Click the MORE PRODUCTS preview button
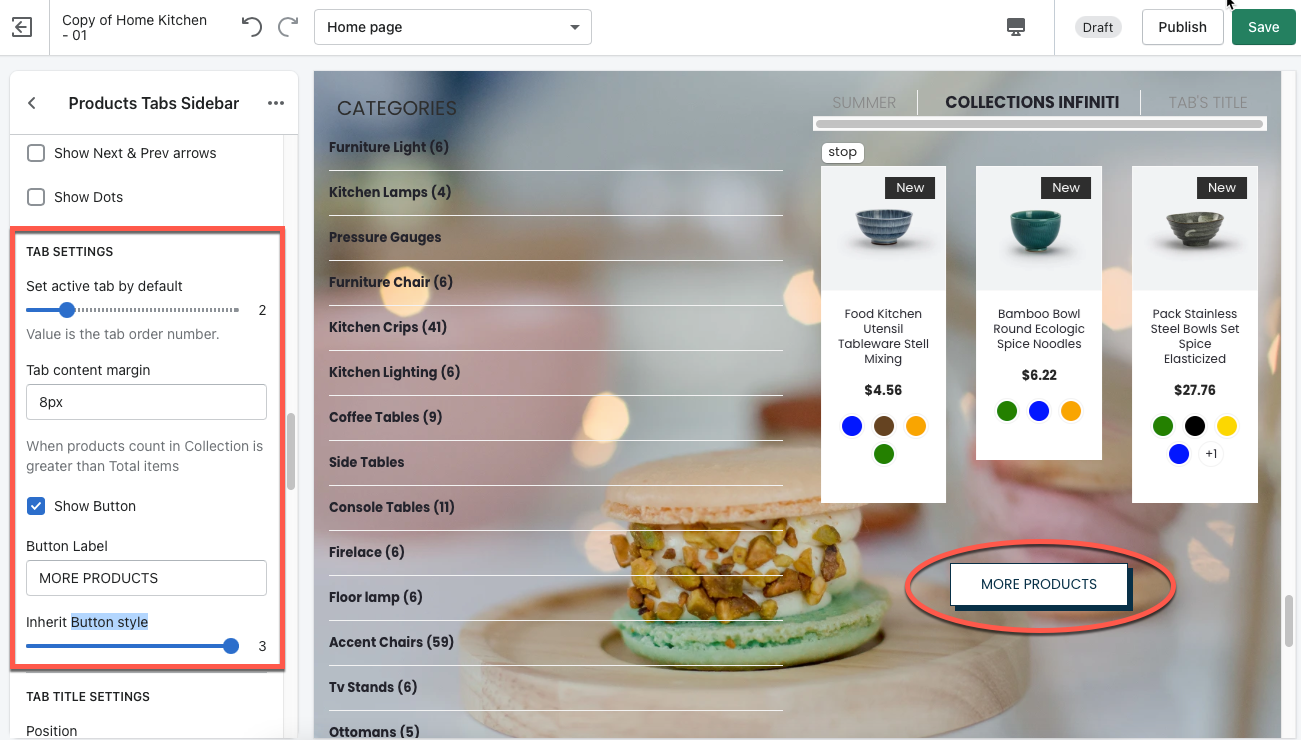 coord(1039,584)
